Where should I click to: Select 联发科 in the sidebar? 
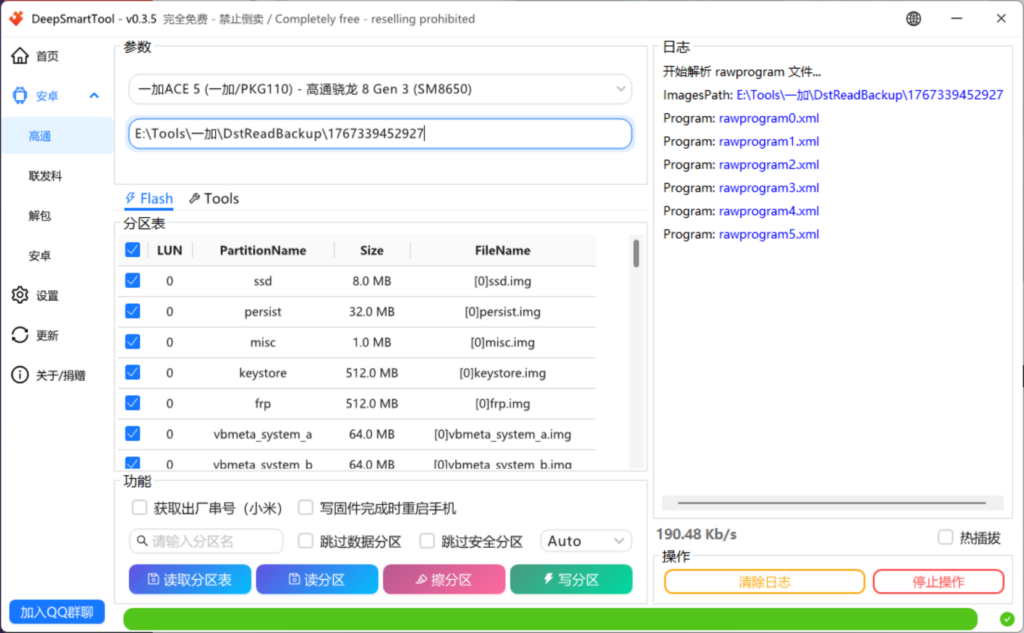[46, 176]
